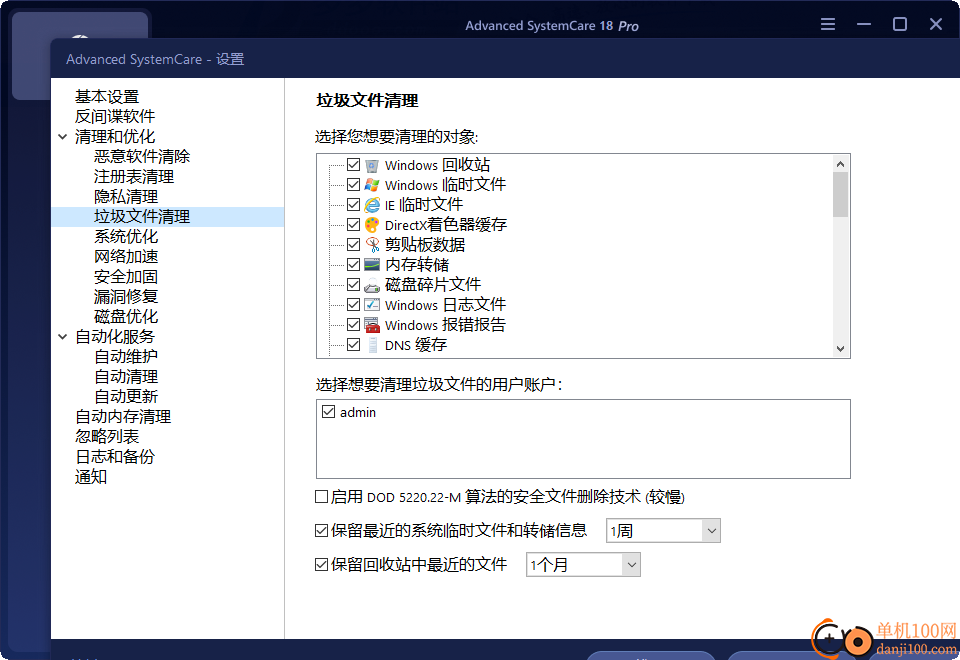Click scroll down arrow in cleanup list

(841, 349)
